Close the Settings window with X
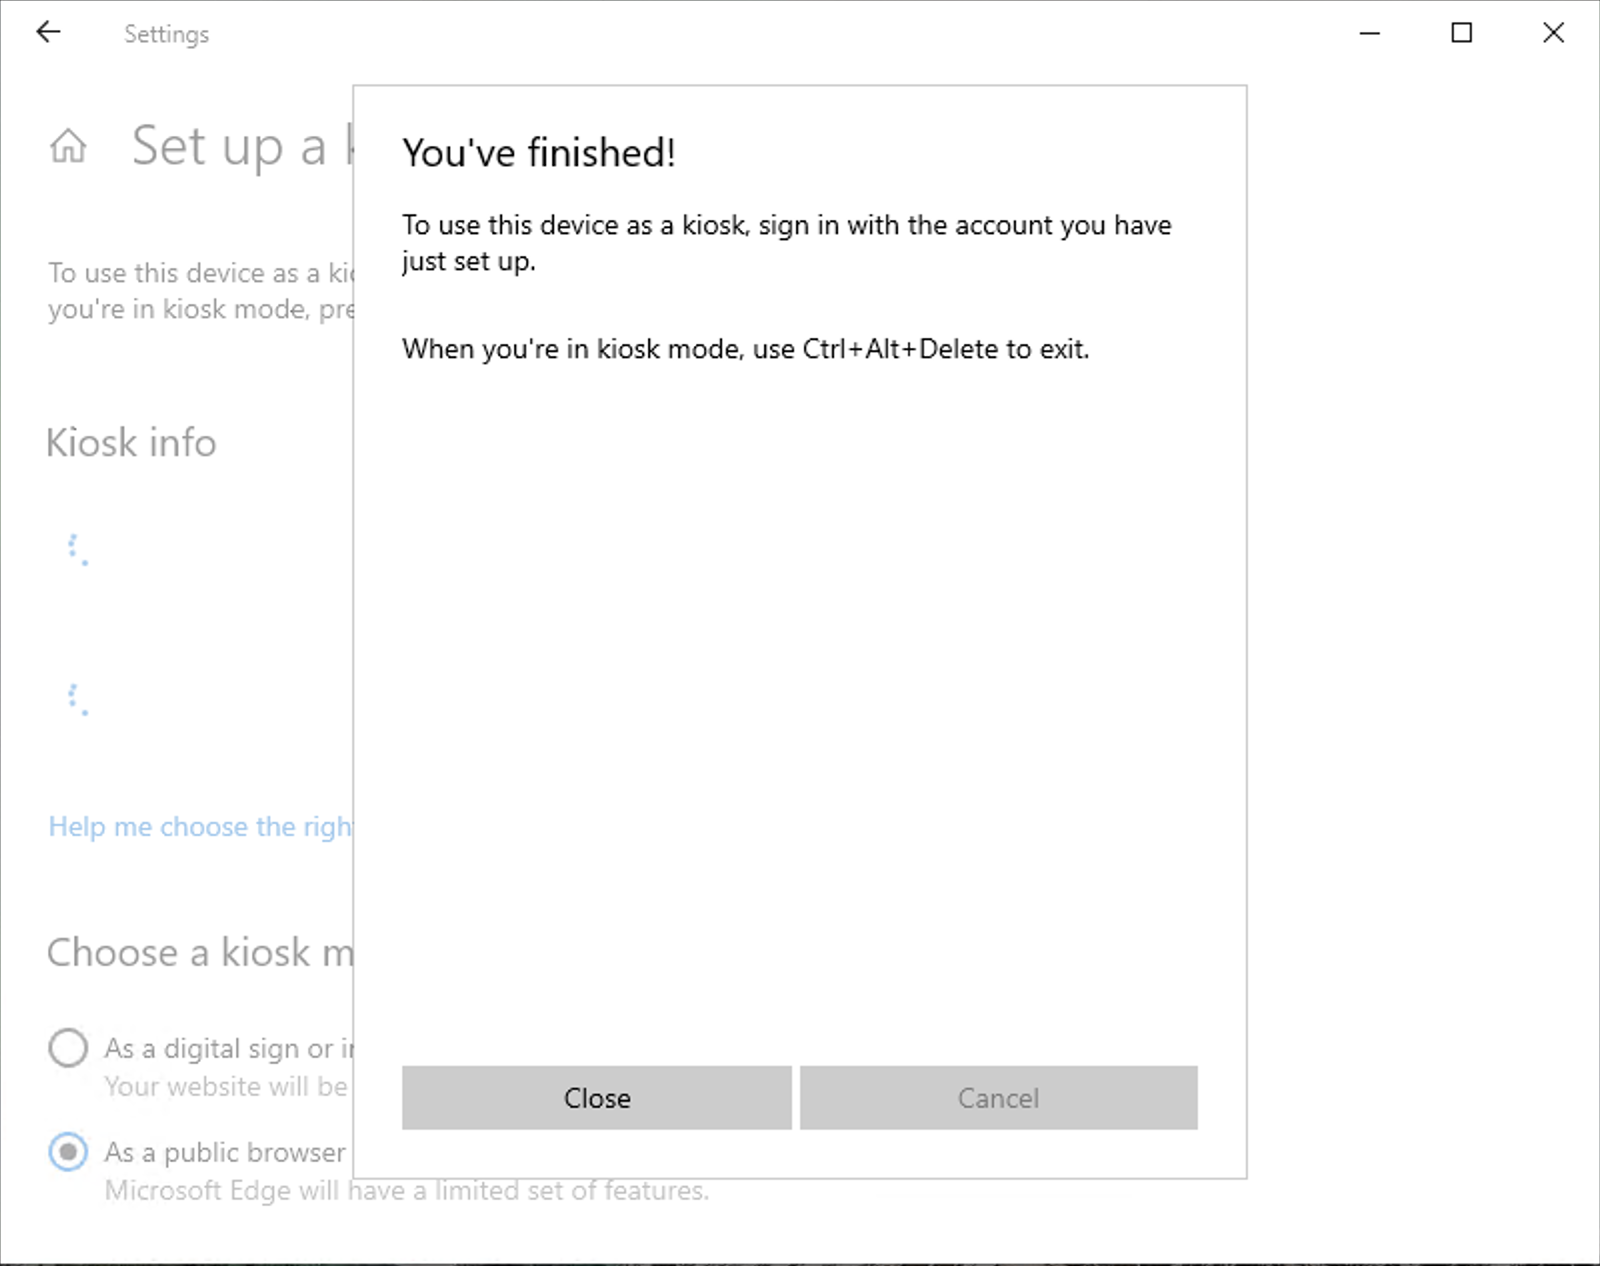The image size is (1600, 1266). (1553, 33)
